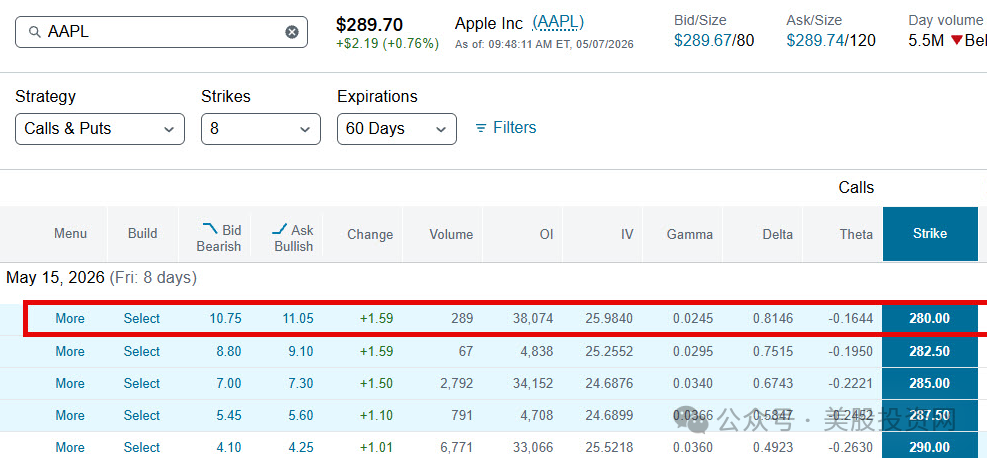Click Select for the 282.50 strike

(142, 351)
